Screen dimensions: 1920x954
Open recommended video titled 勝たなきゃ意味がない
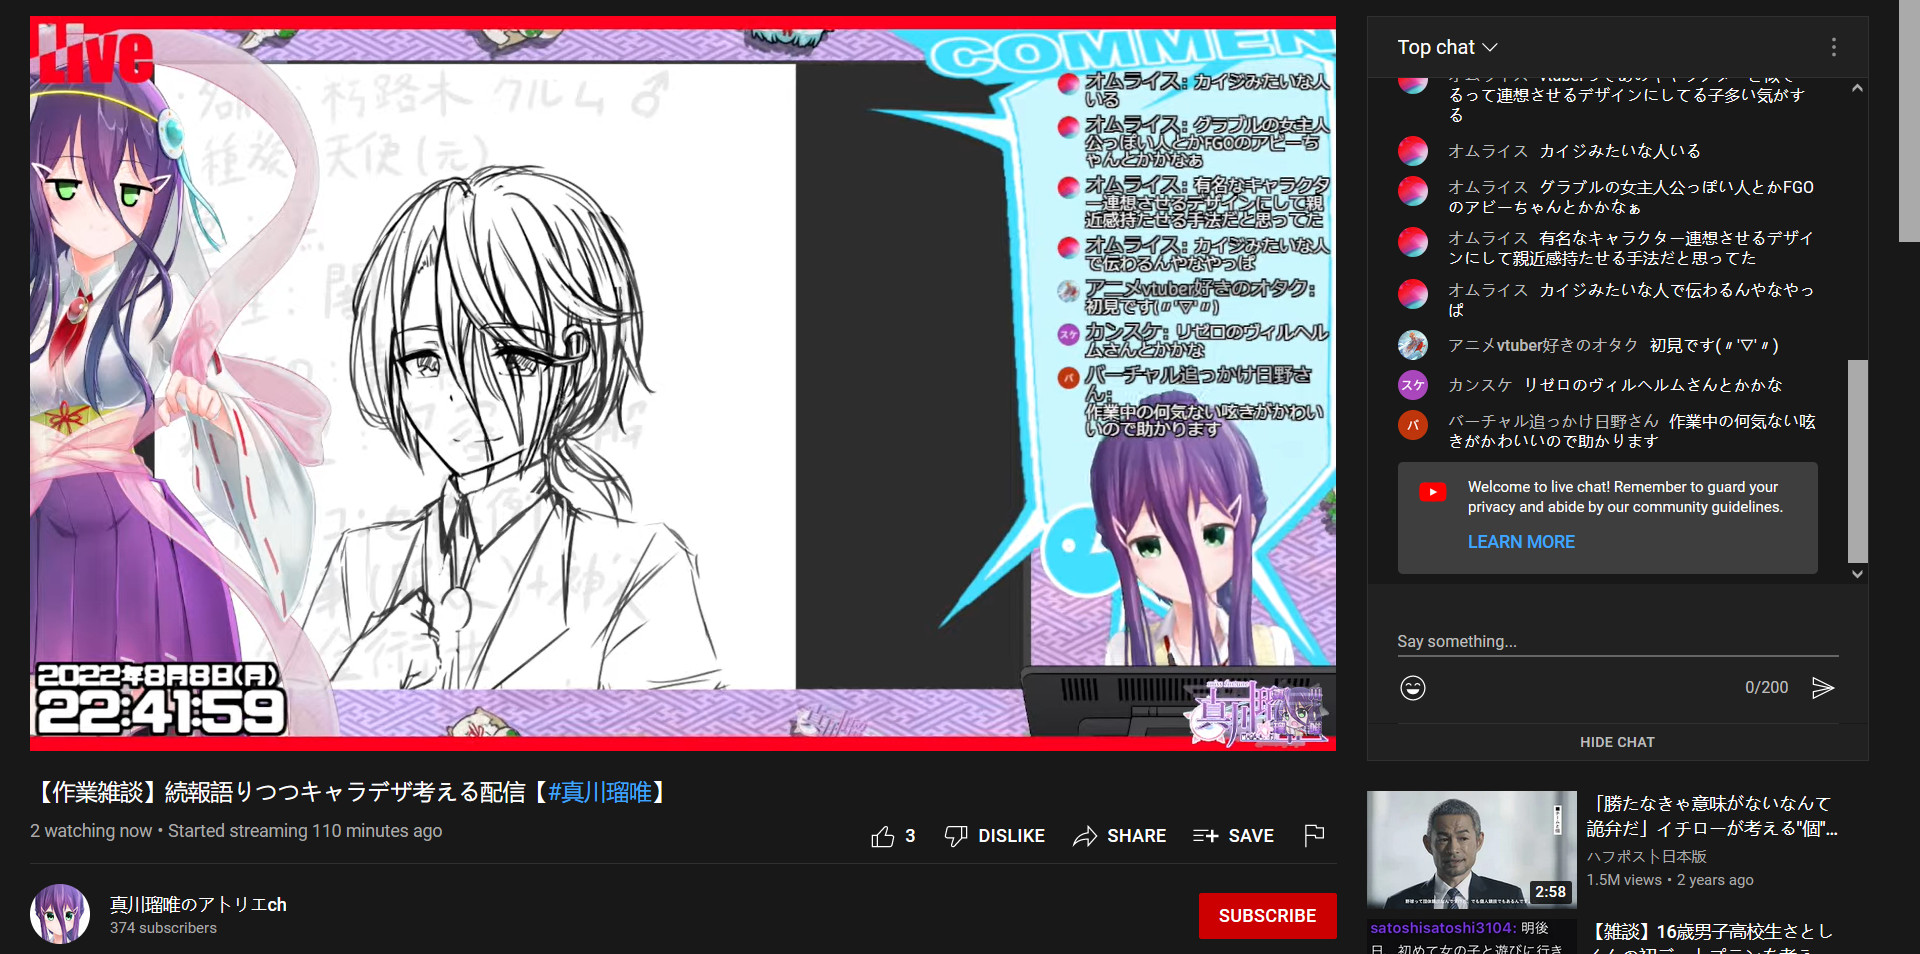[1713, 816]
